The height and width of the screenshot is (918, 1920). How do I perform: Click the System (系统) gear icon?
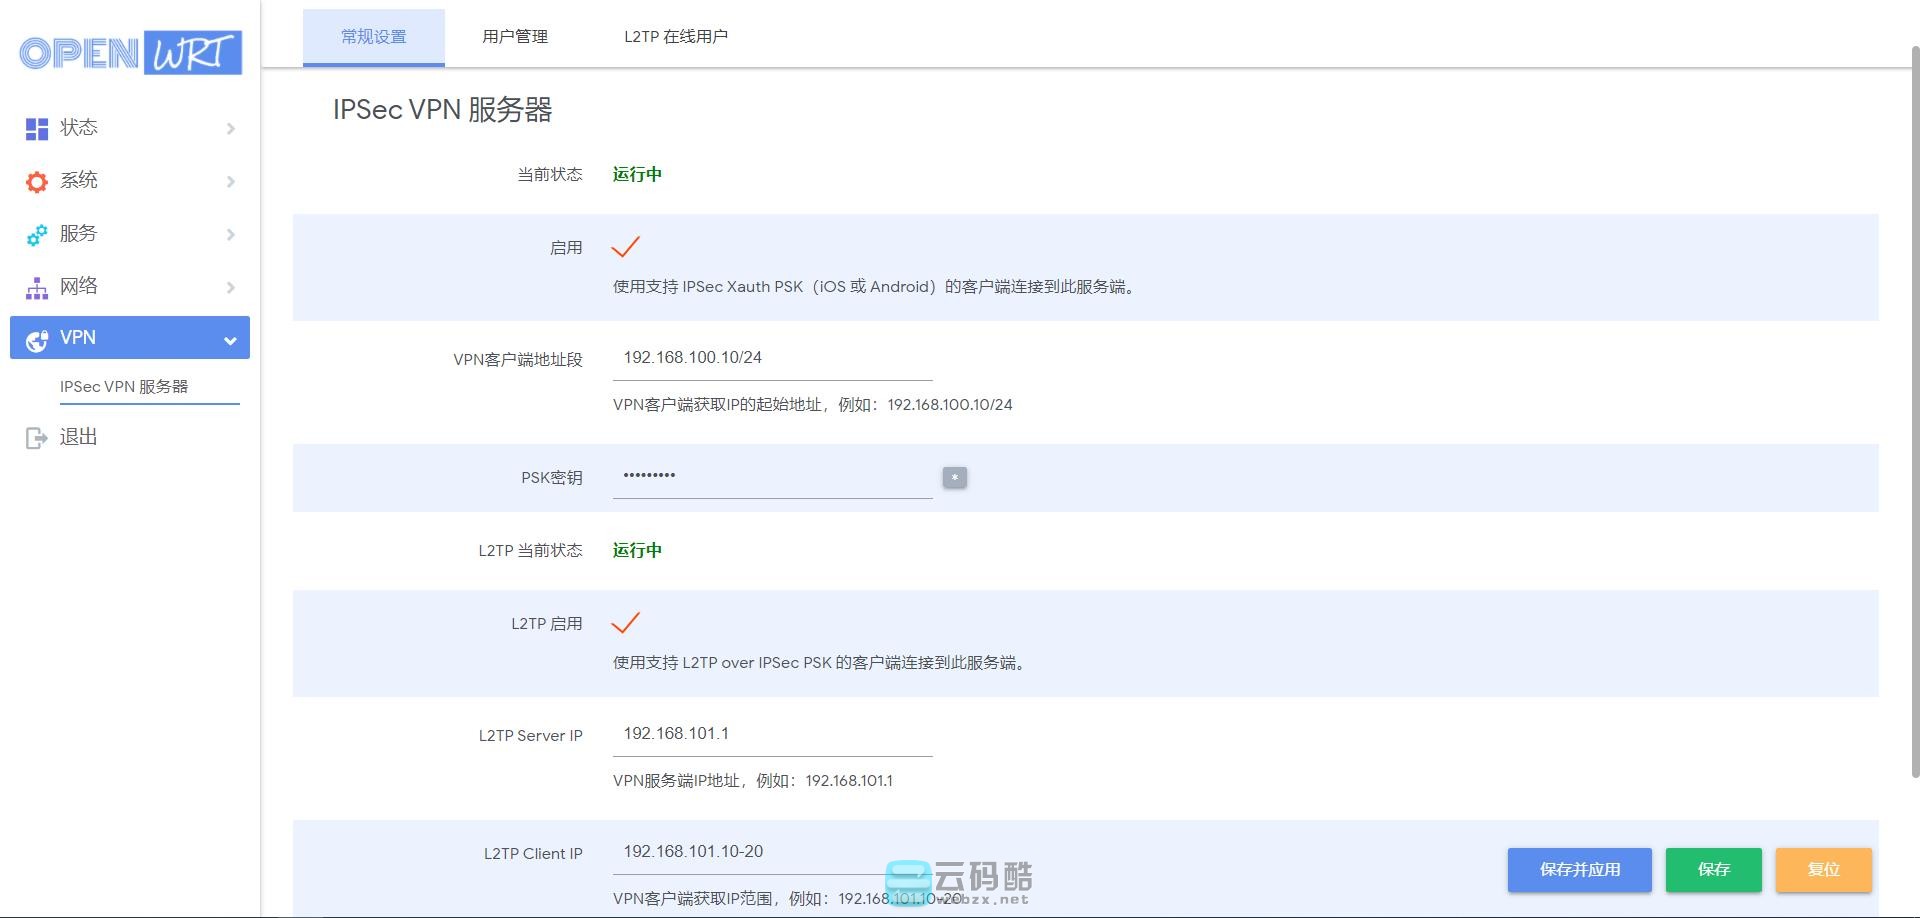click(x=37, y=182)
